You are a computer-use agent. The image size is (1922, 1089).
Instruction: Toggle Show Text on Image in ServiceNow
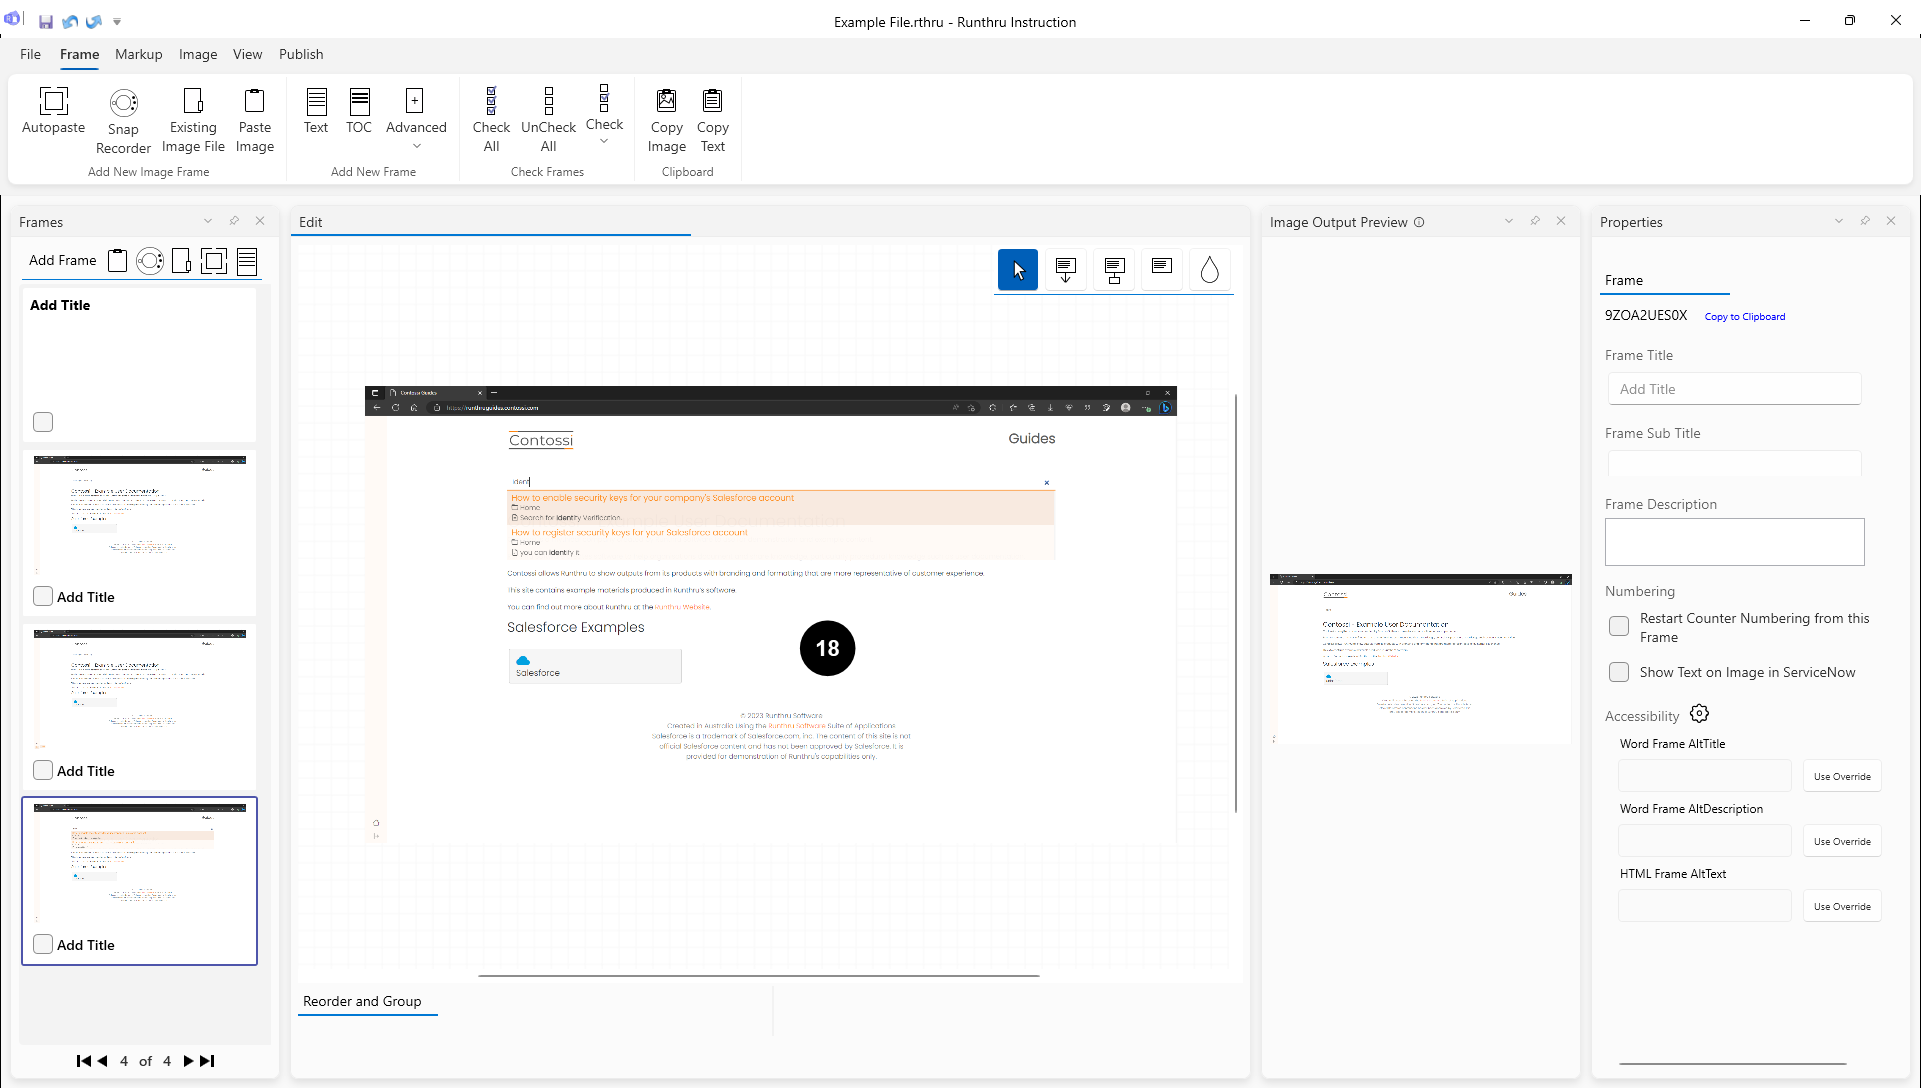pos(1619,673)
